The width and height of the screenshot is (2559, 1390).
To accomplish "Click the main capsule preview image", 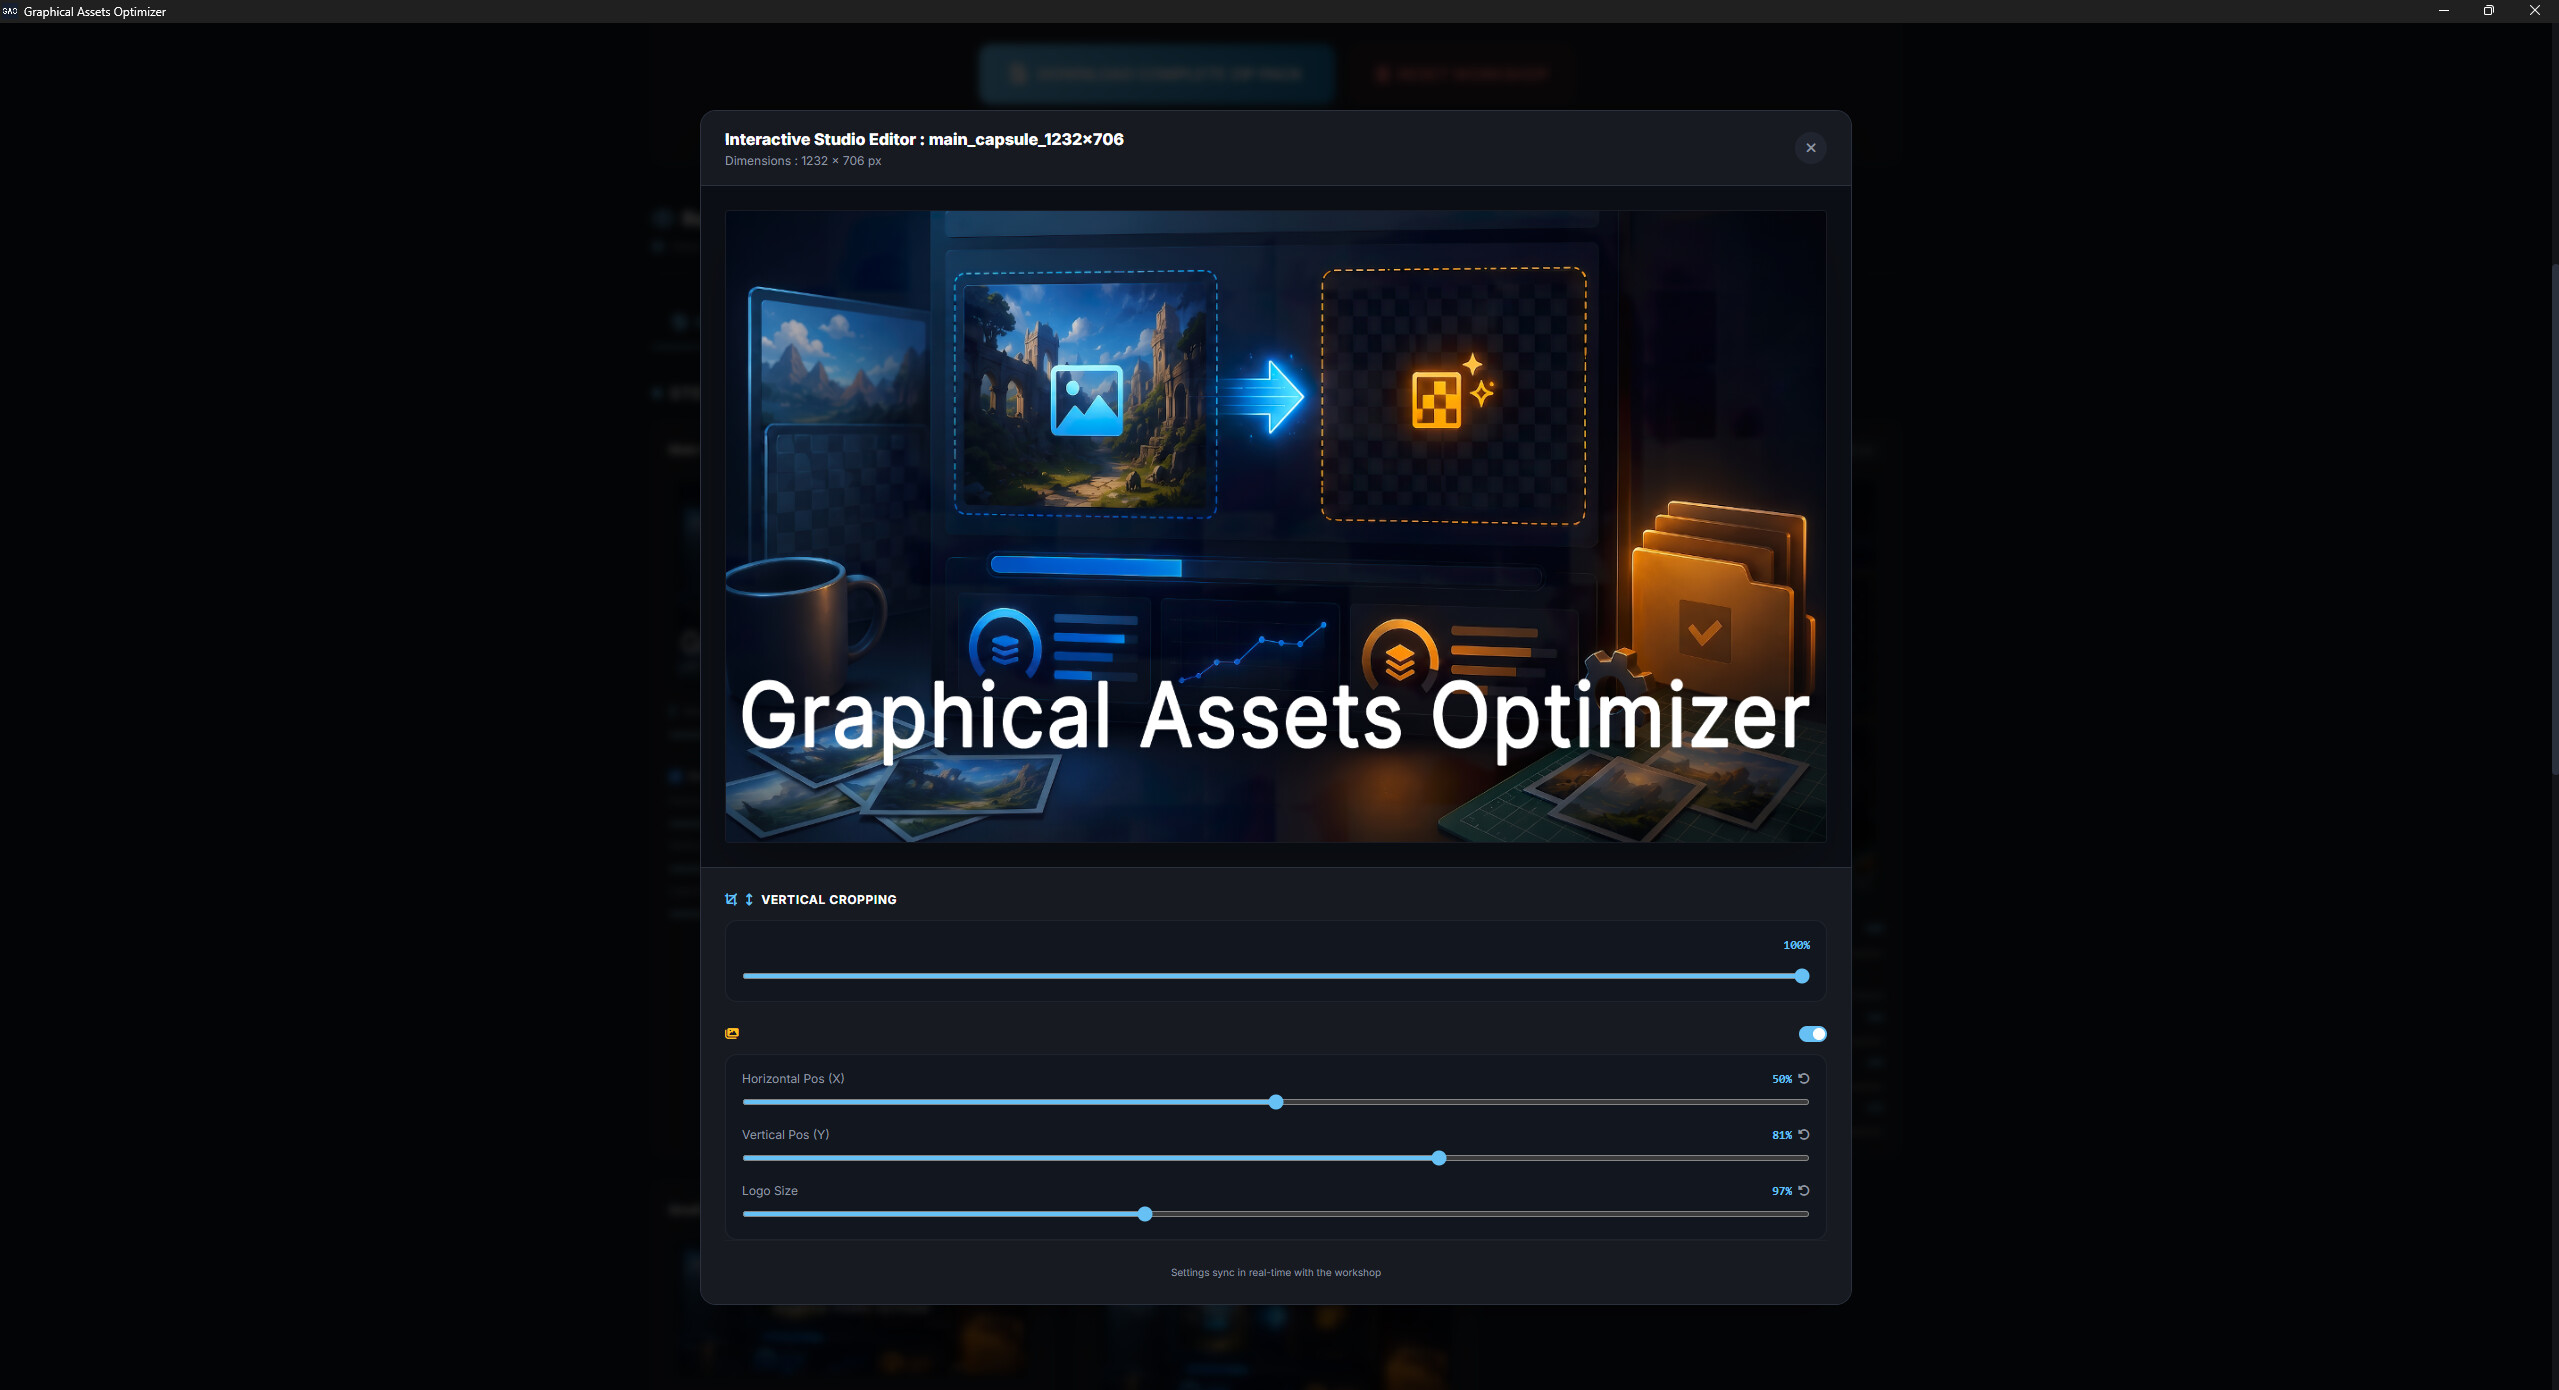I will (1275, 526).
